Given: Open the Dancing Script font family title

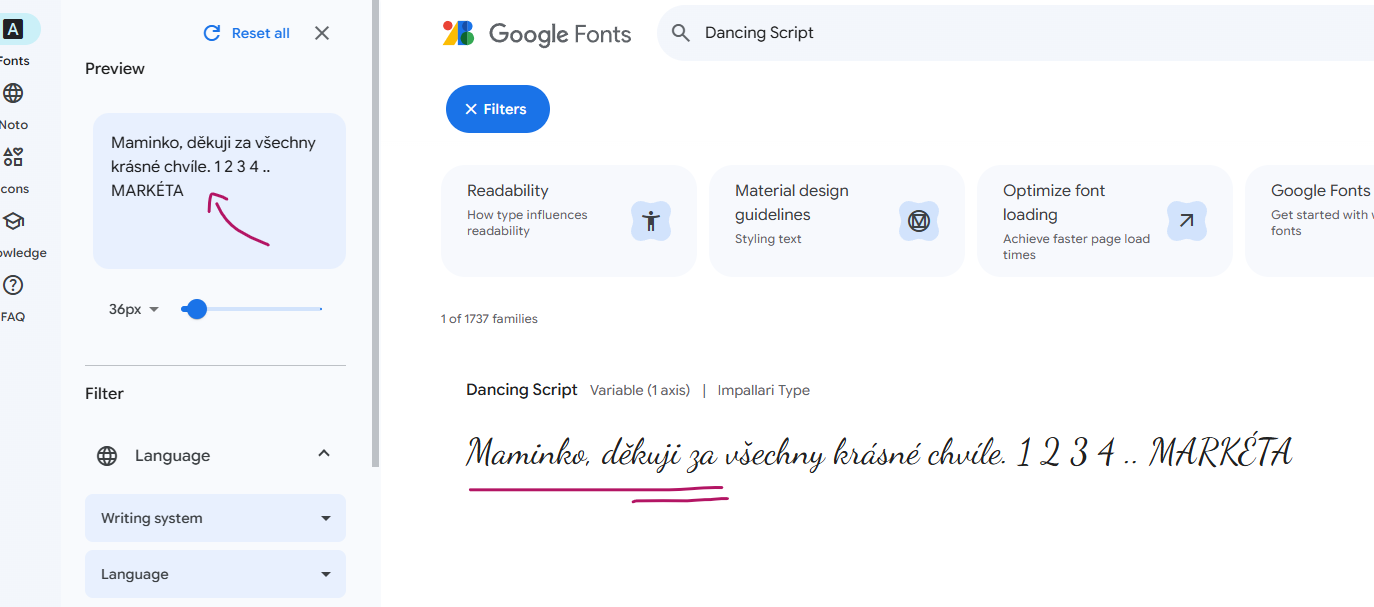Looking at the screenshot, I should coord(522,390).
